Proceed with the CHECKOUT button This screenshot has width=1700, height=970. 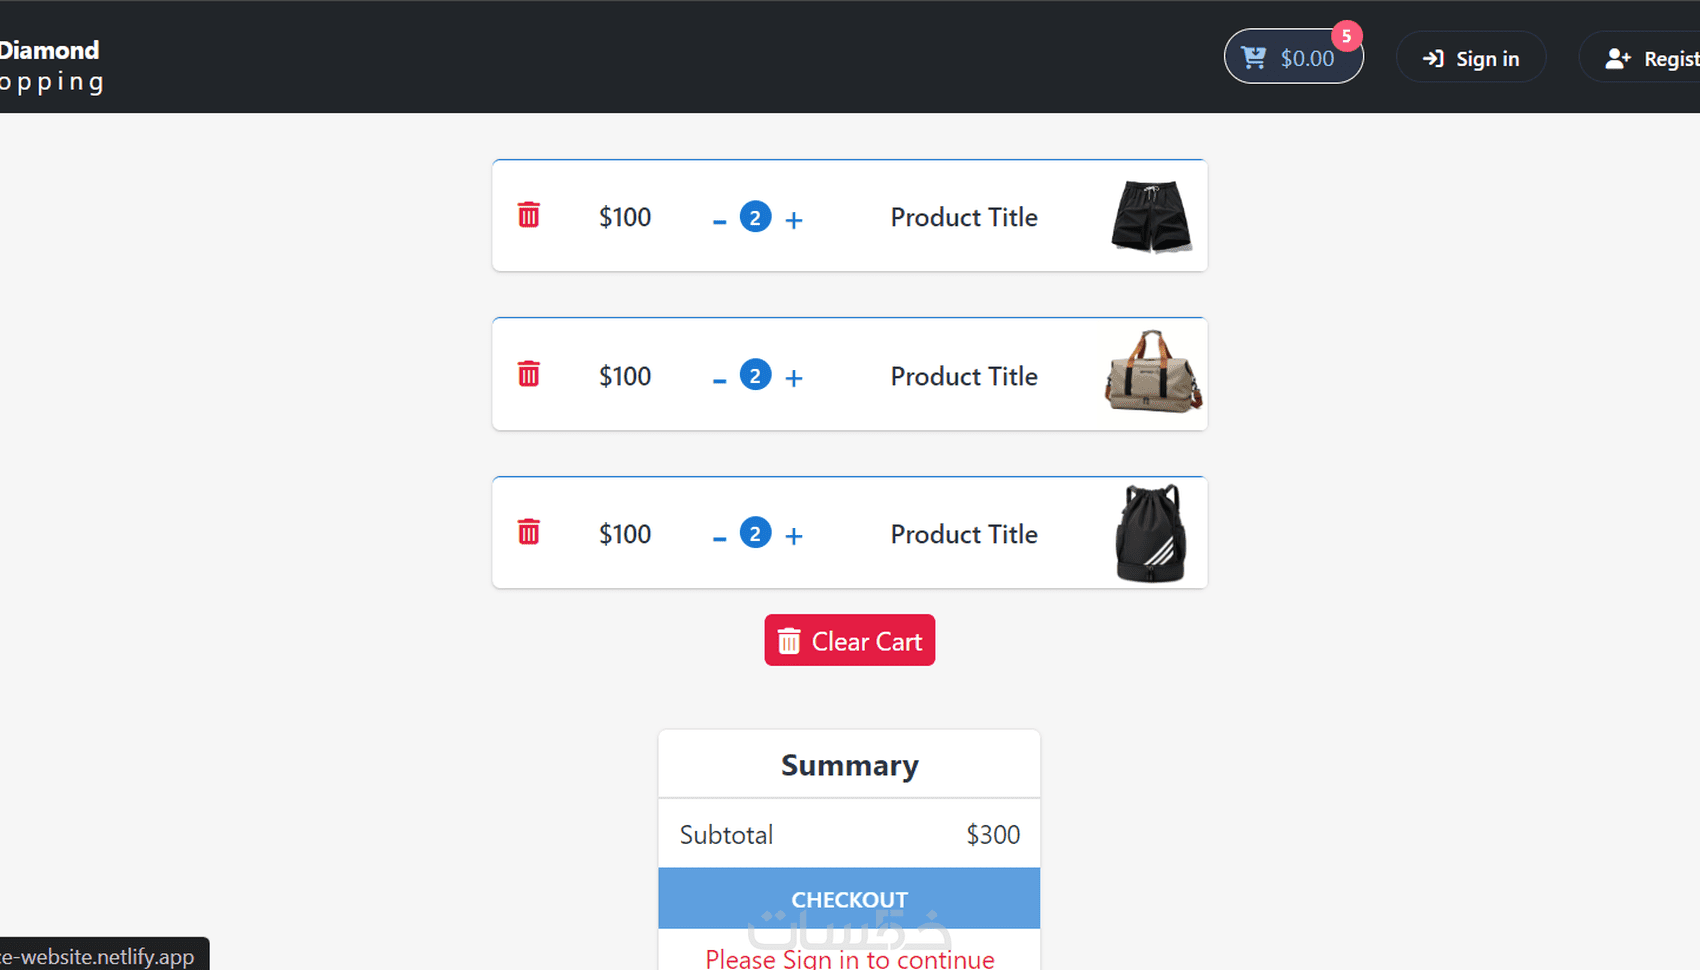[x=849, y=899]
